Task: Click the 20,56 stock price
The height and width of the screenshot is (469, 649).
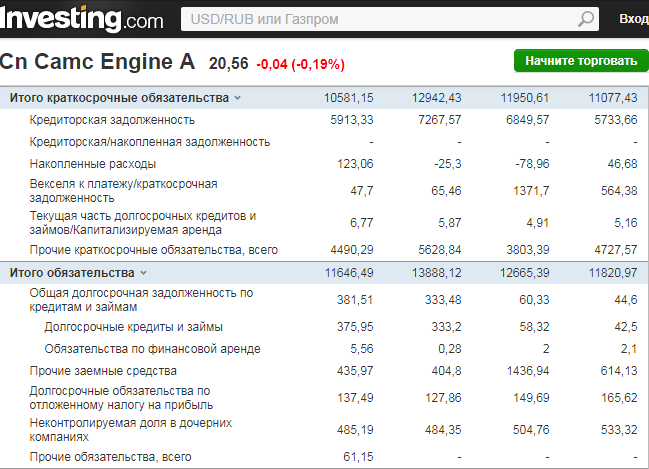Action: pyautogui.click(x=228, y=64)
